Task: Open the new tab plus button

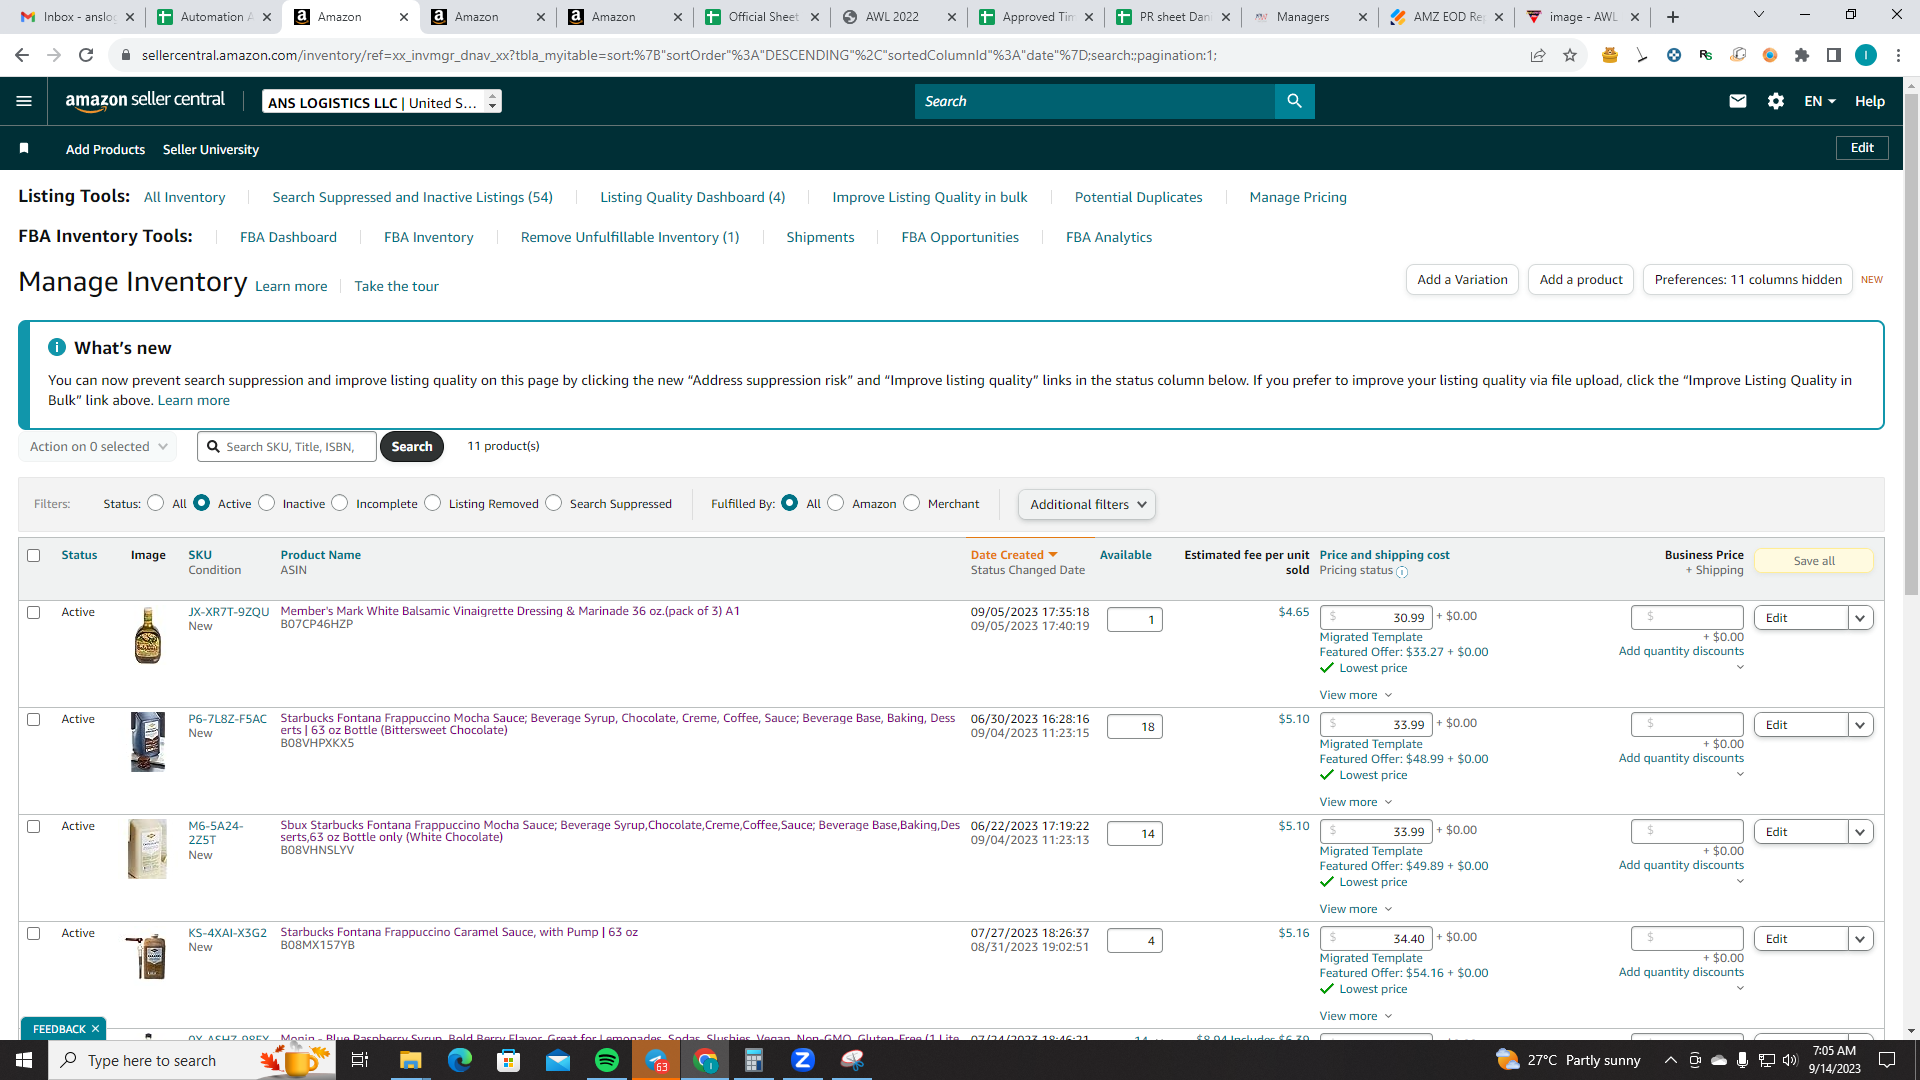Action: pyautogui.click(x=1673, y=17)
